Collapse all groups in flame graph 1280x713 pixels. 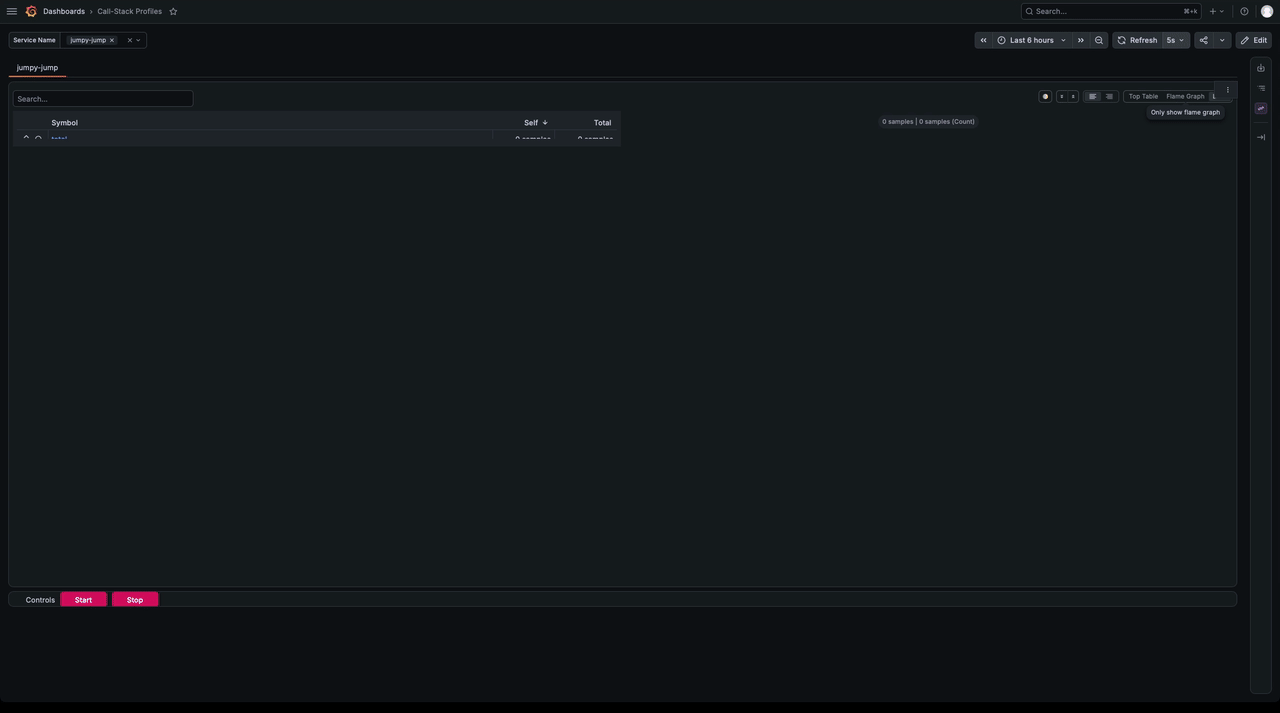click(1073, 97)
